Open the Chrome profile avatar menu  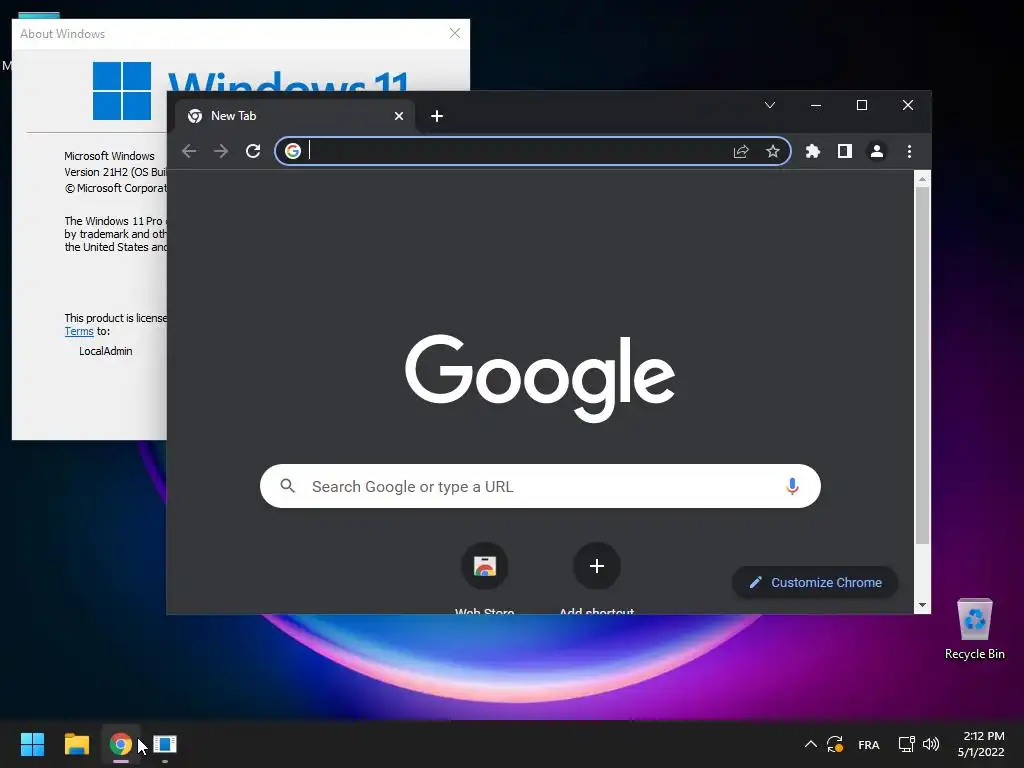point(876,152)
